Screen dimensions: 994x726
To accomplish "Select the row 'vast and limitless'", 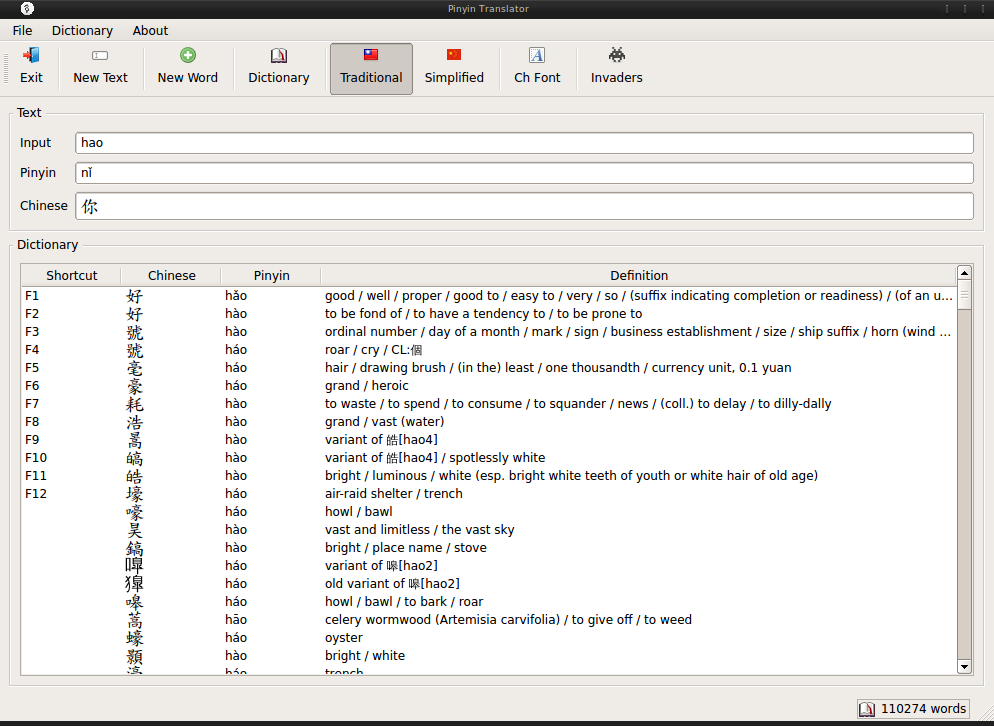I will (489, 529).
